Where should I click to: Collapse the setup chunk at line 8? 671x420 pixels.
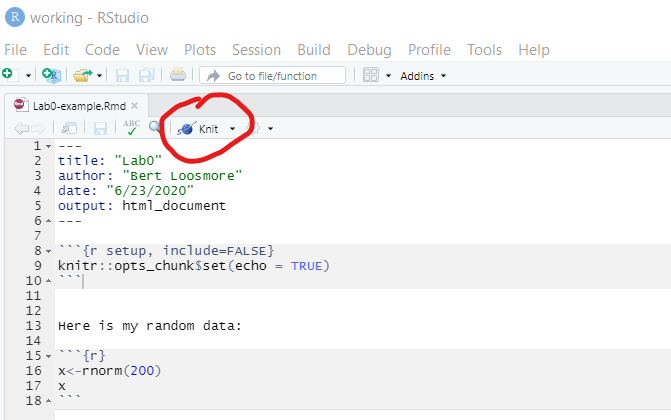48,251
